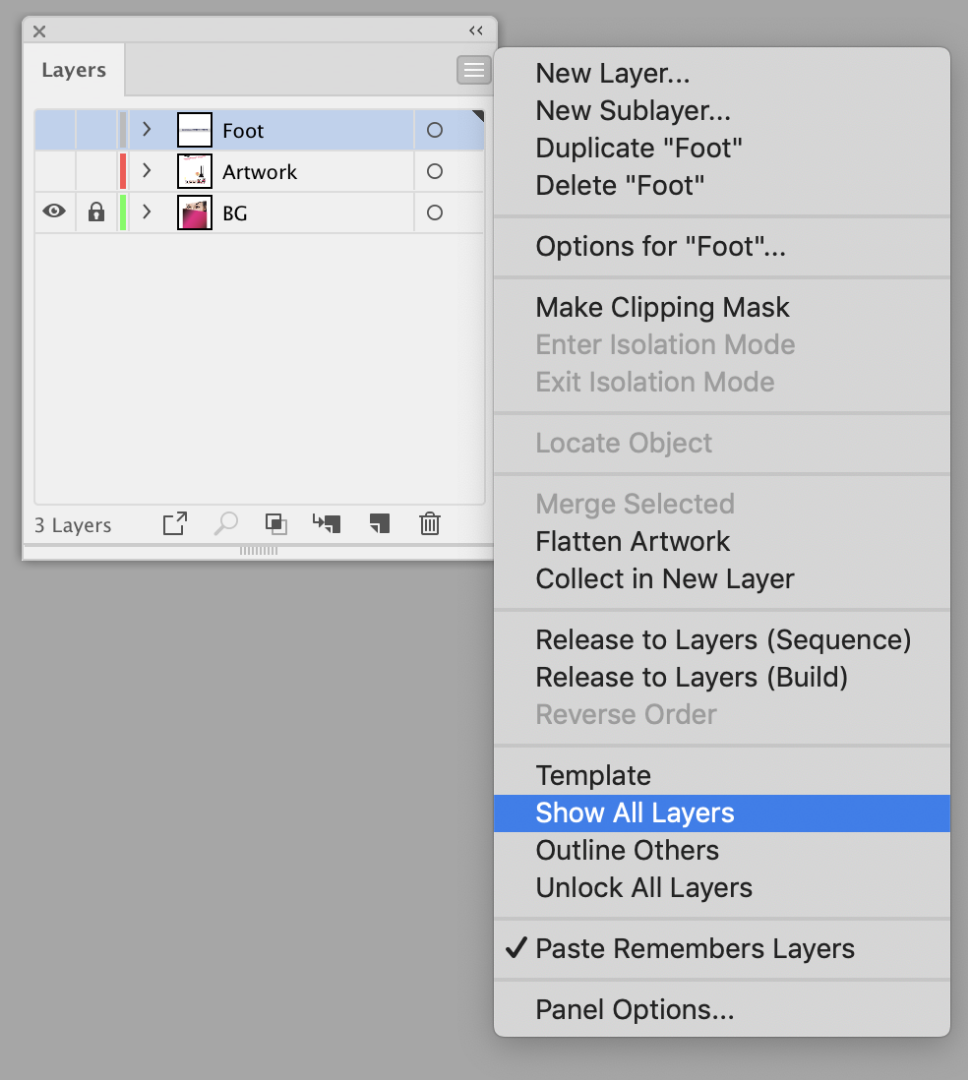Screen dimensions: 968x1080
Task: Switch to the Layers tab
Action: click(x=74, y=71)
